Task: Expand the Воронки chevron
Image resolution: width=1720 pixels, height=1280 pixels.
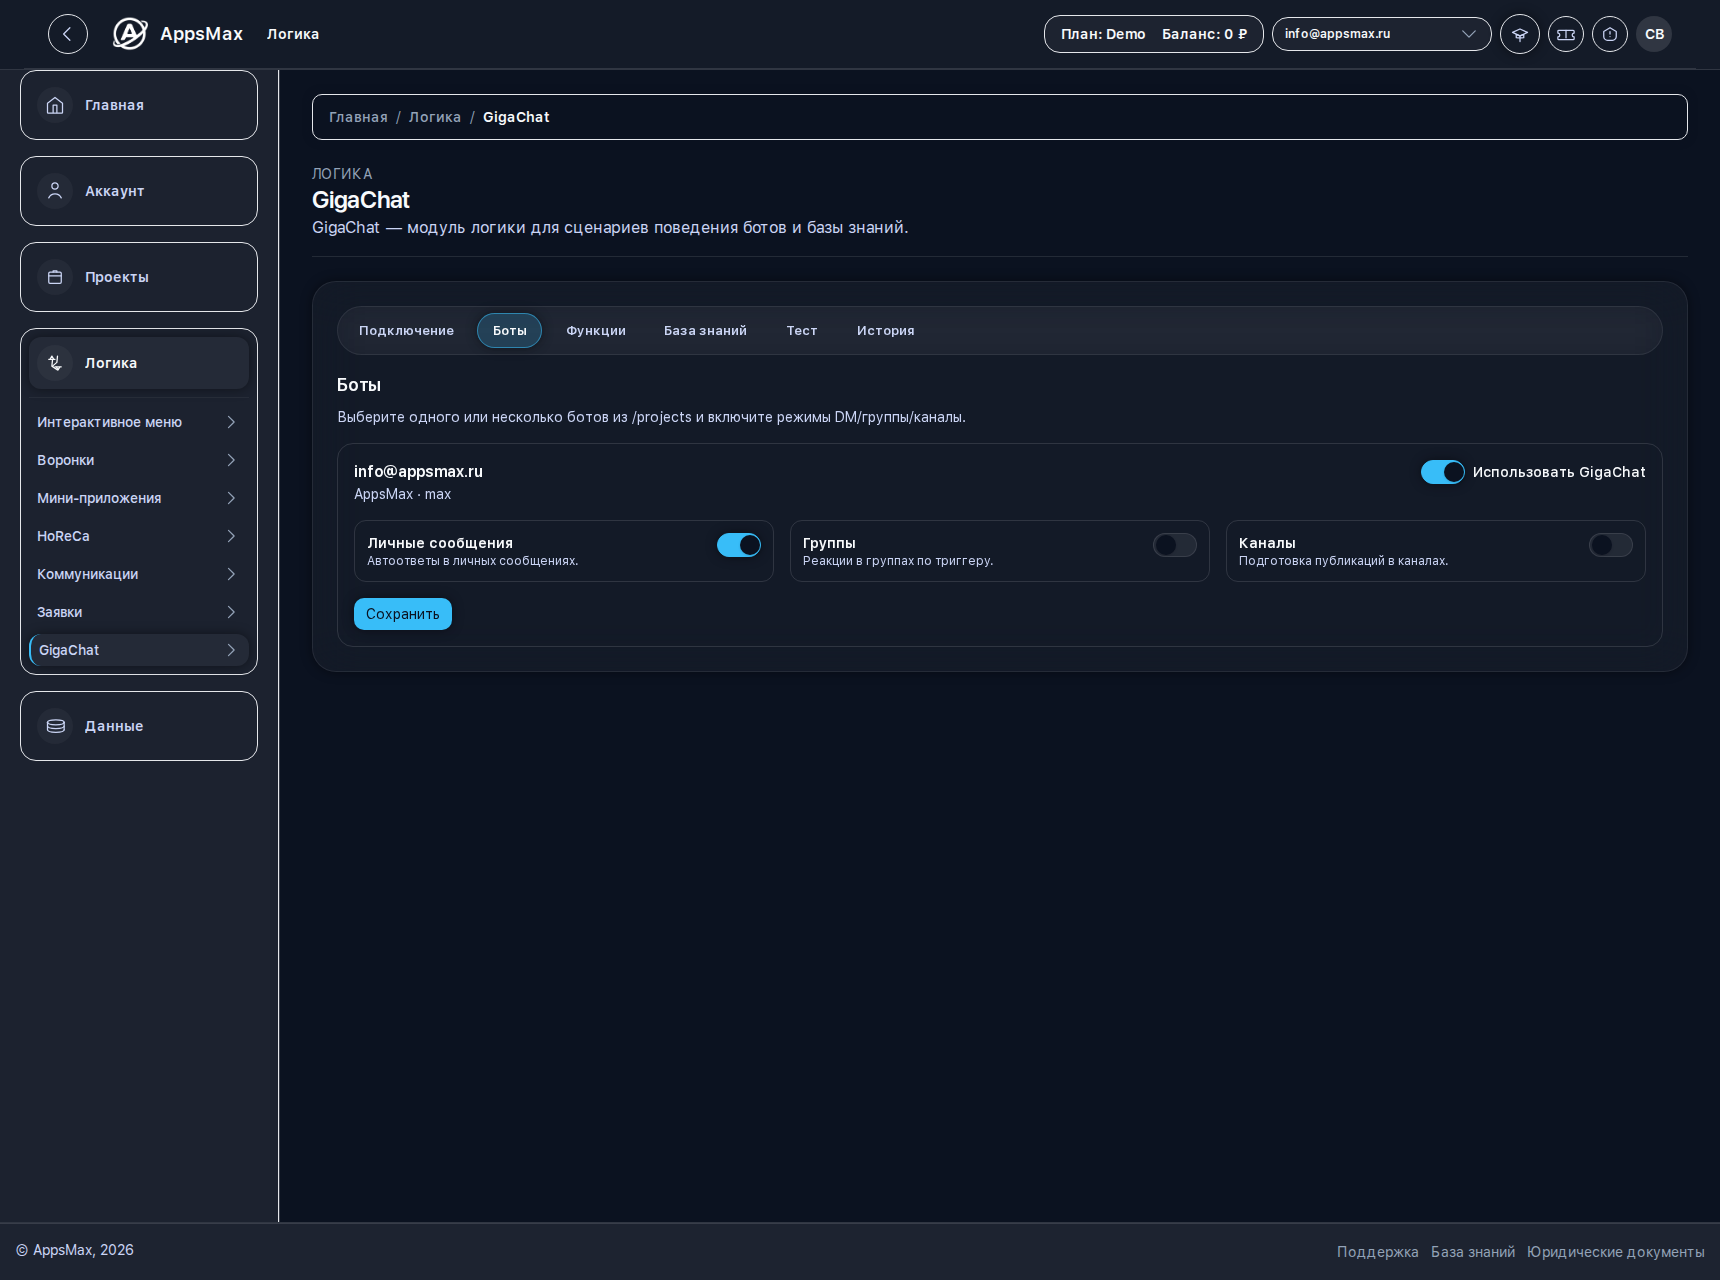Action: pos(231,460)
